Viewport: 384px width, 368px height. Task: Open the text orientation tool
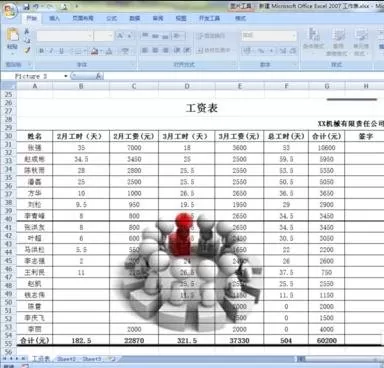[x=178, y=36]
